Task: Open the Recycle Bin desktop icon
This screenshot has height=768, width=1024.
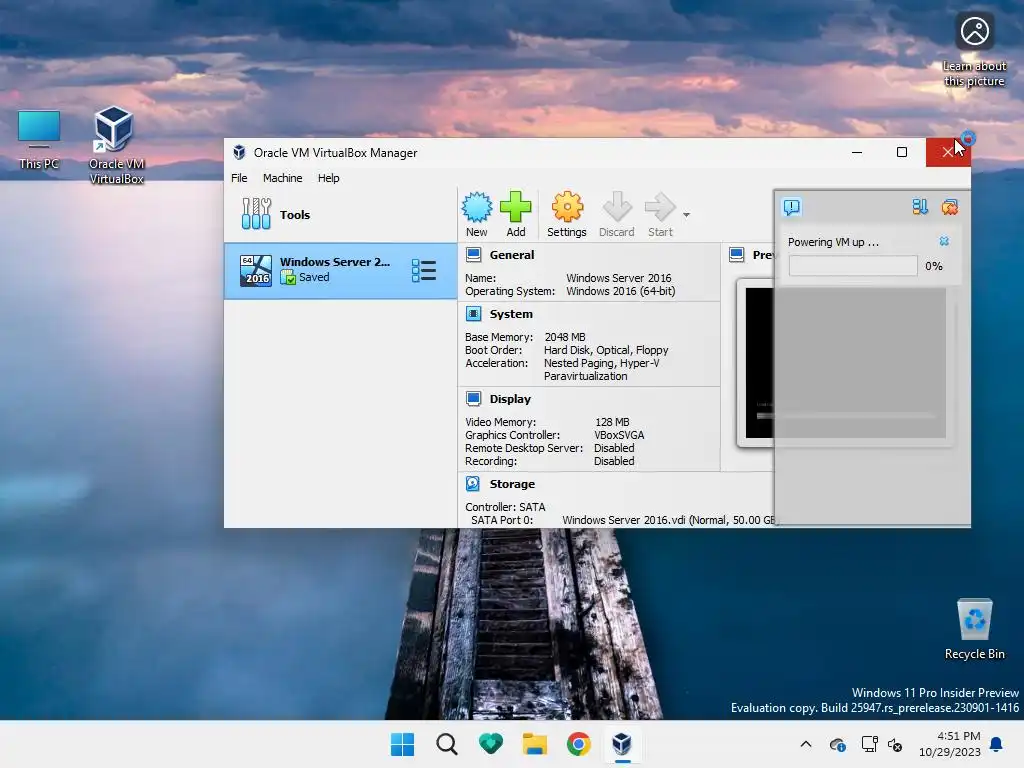Action: coord(974,629)
